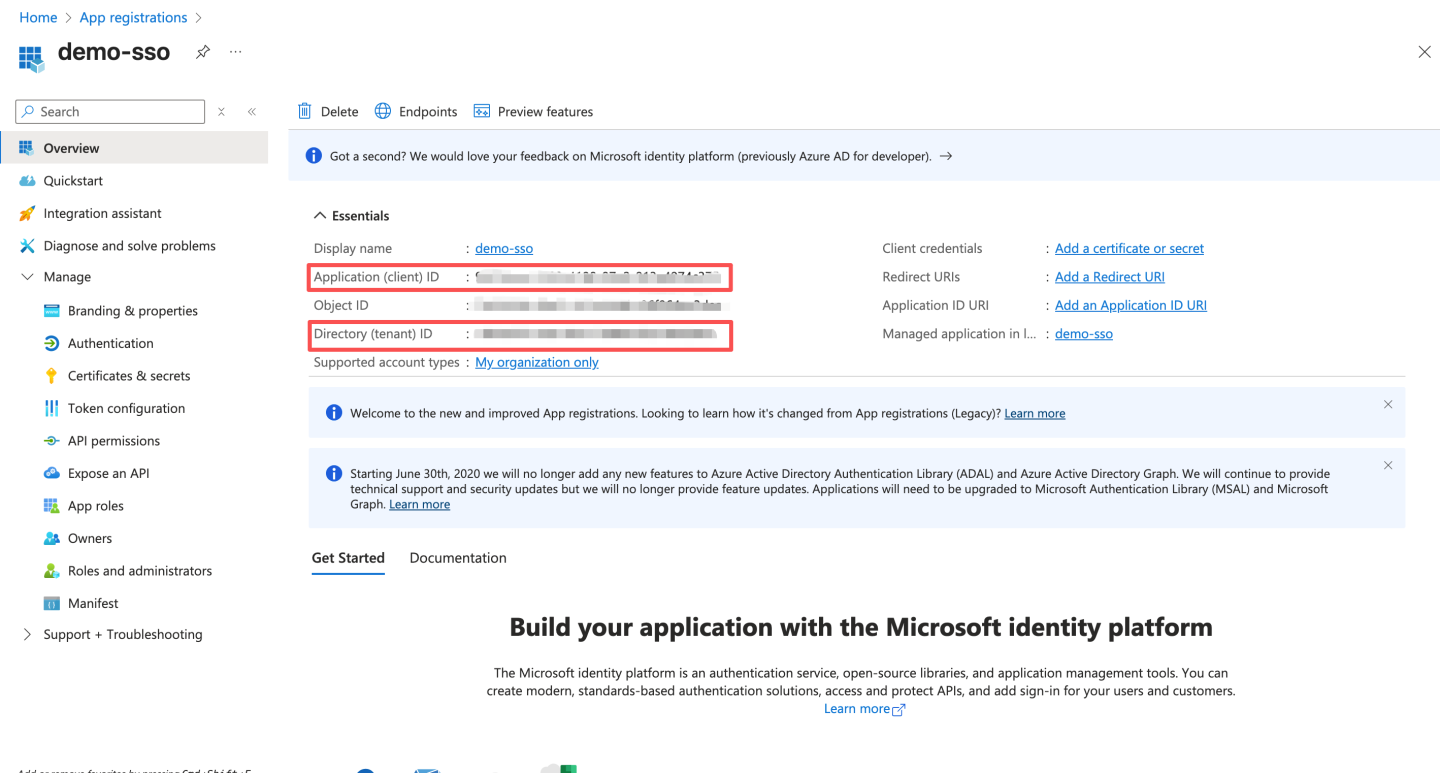Go to App registrations breadcrumb

click(x=133, y=18)
